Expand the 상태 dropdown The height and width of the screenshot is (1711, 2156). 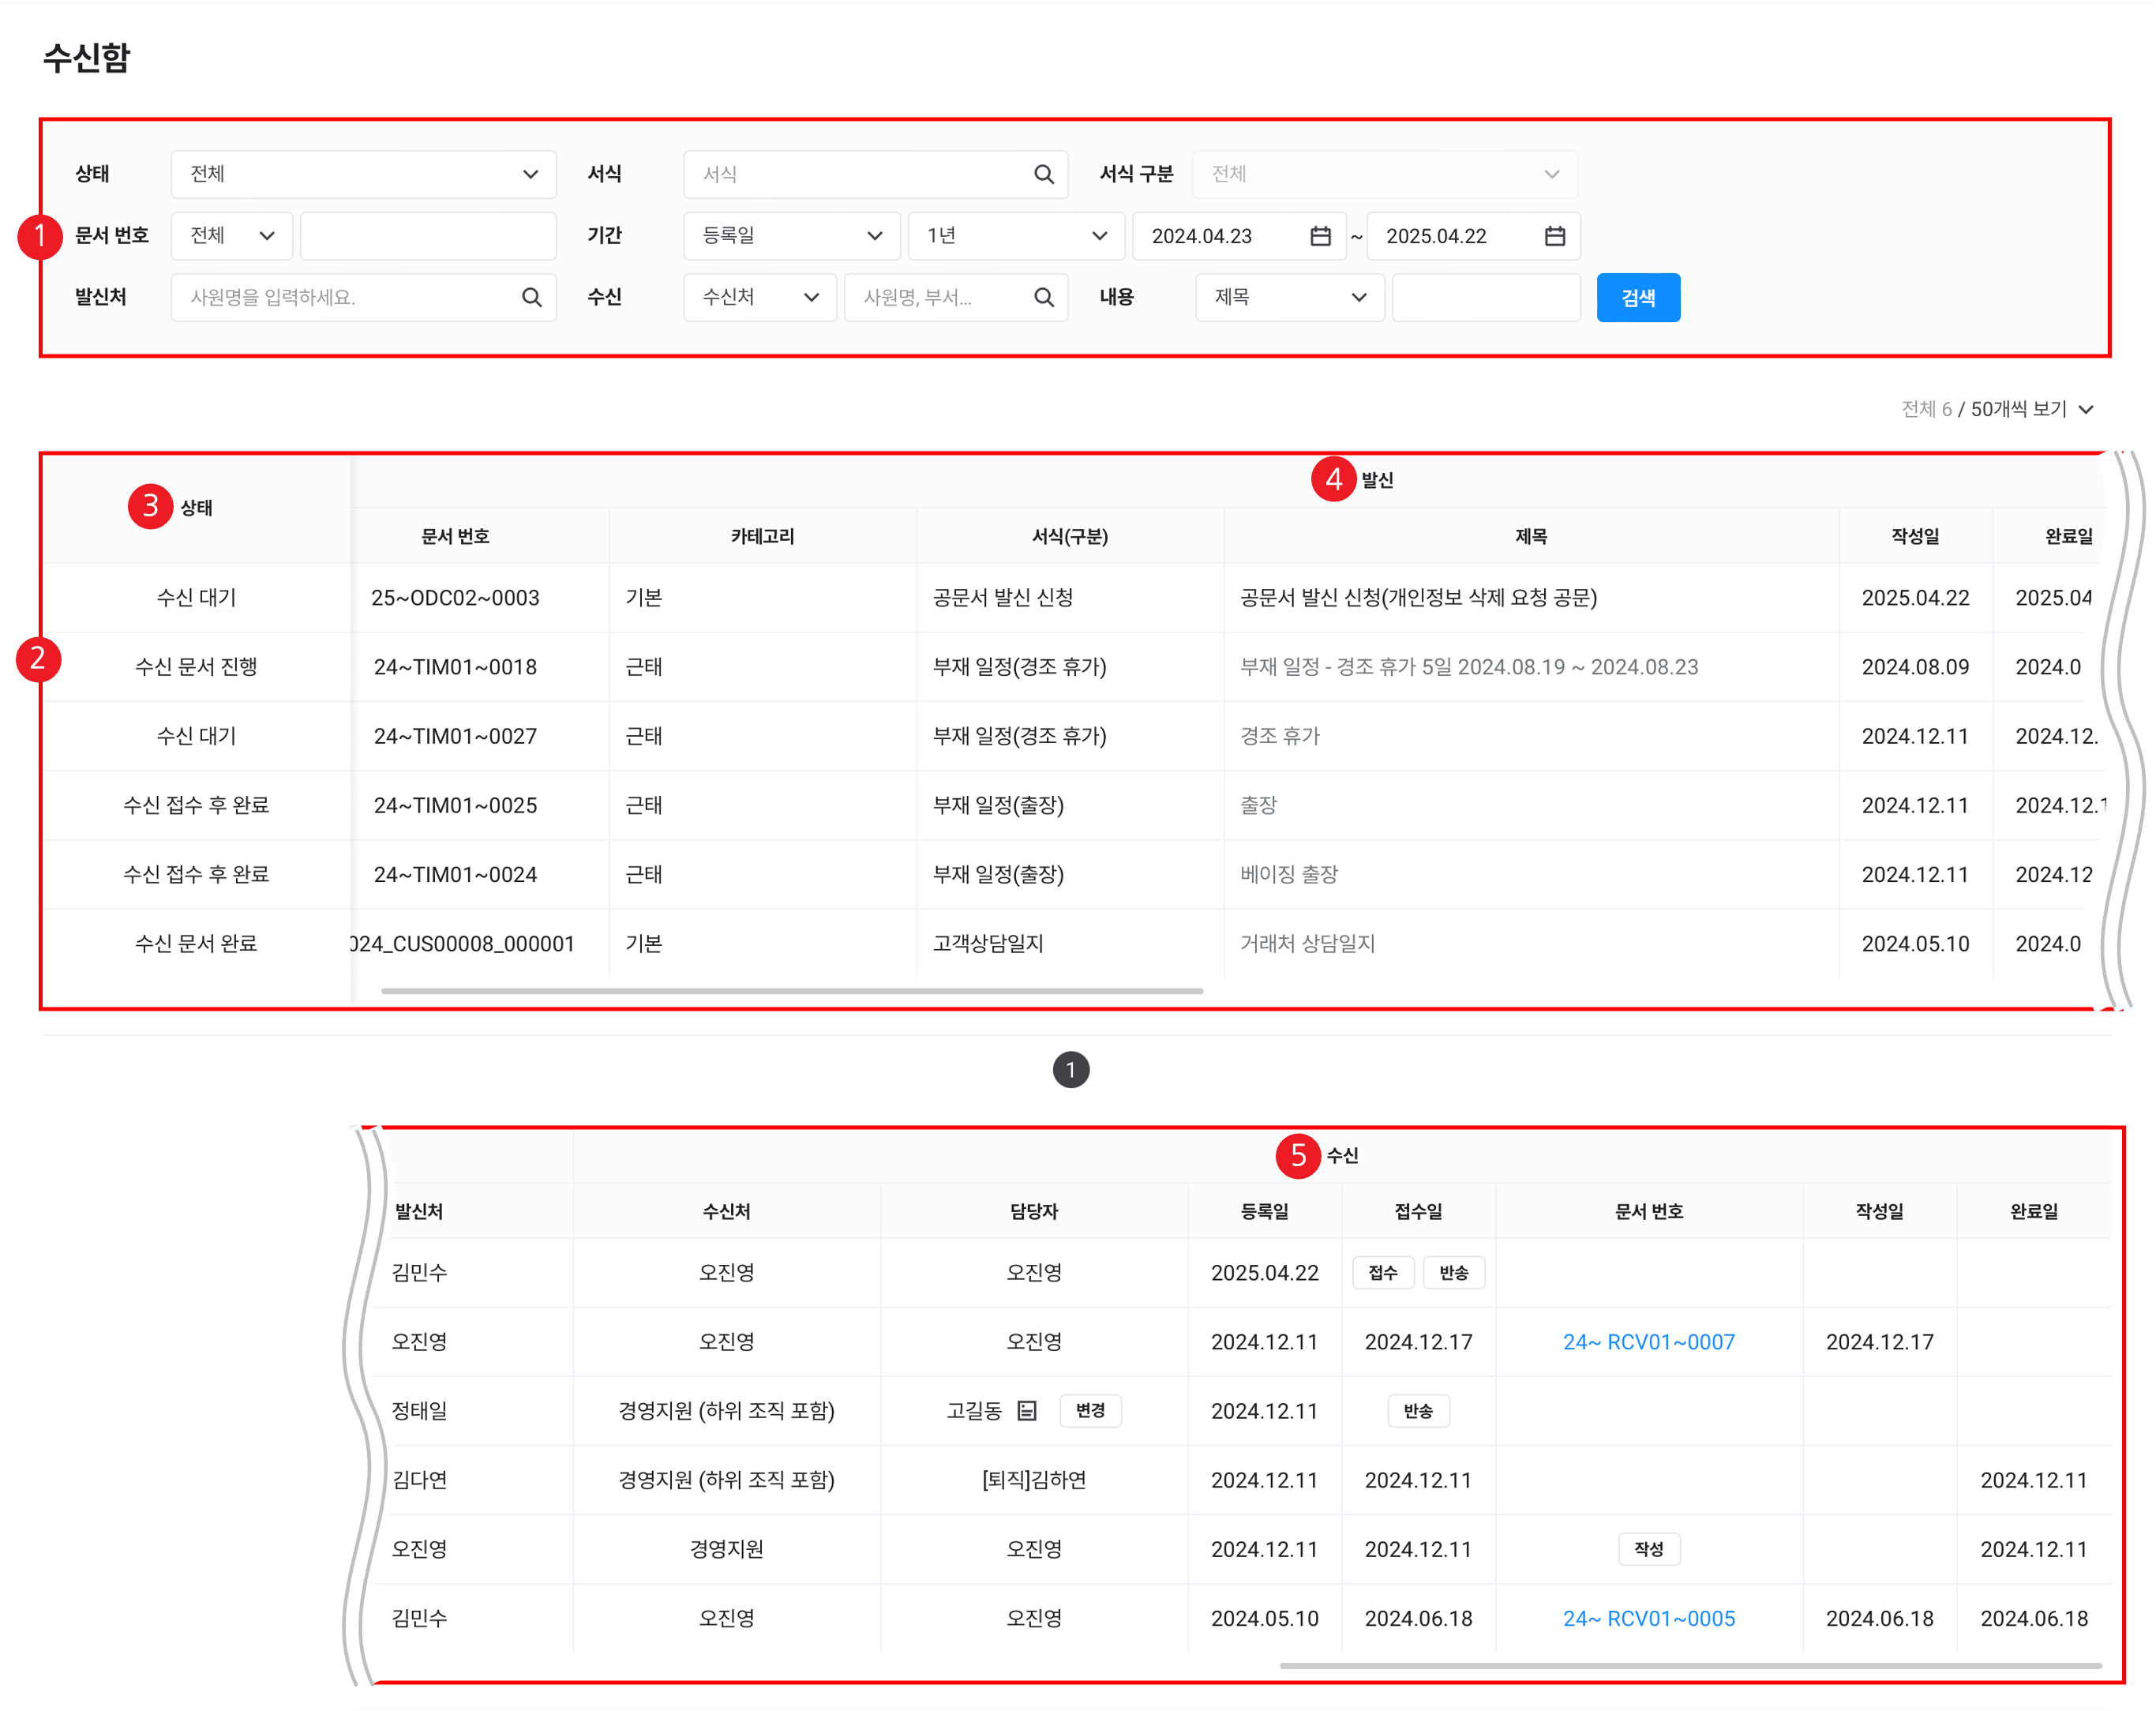(x=363, y=174)
